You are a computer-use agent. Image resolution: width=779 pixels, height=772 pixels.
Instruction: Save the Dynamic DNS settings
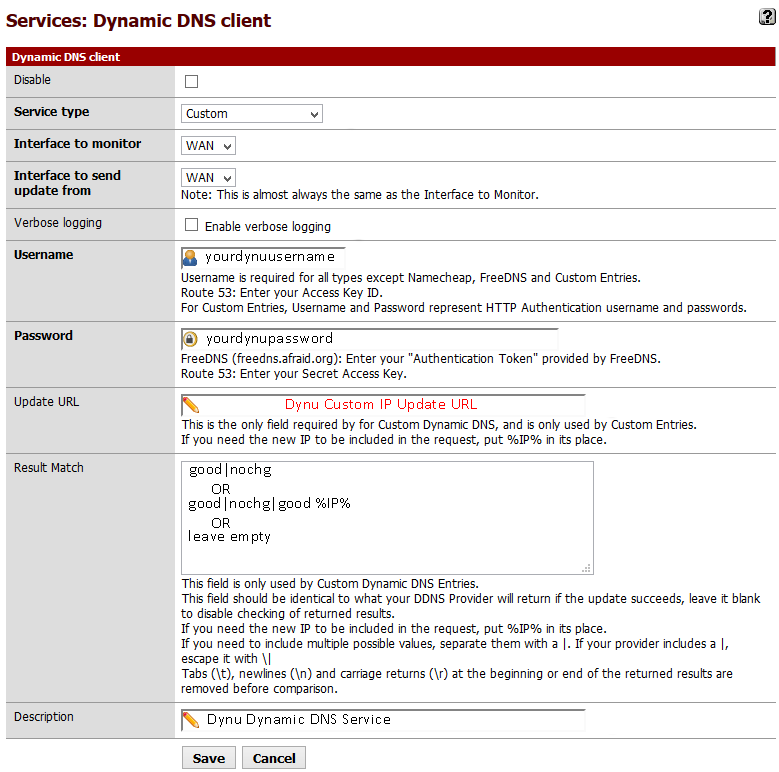click(x=209, y=758)
